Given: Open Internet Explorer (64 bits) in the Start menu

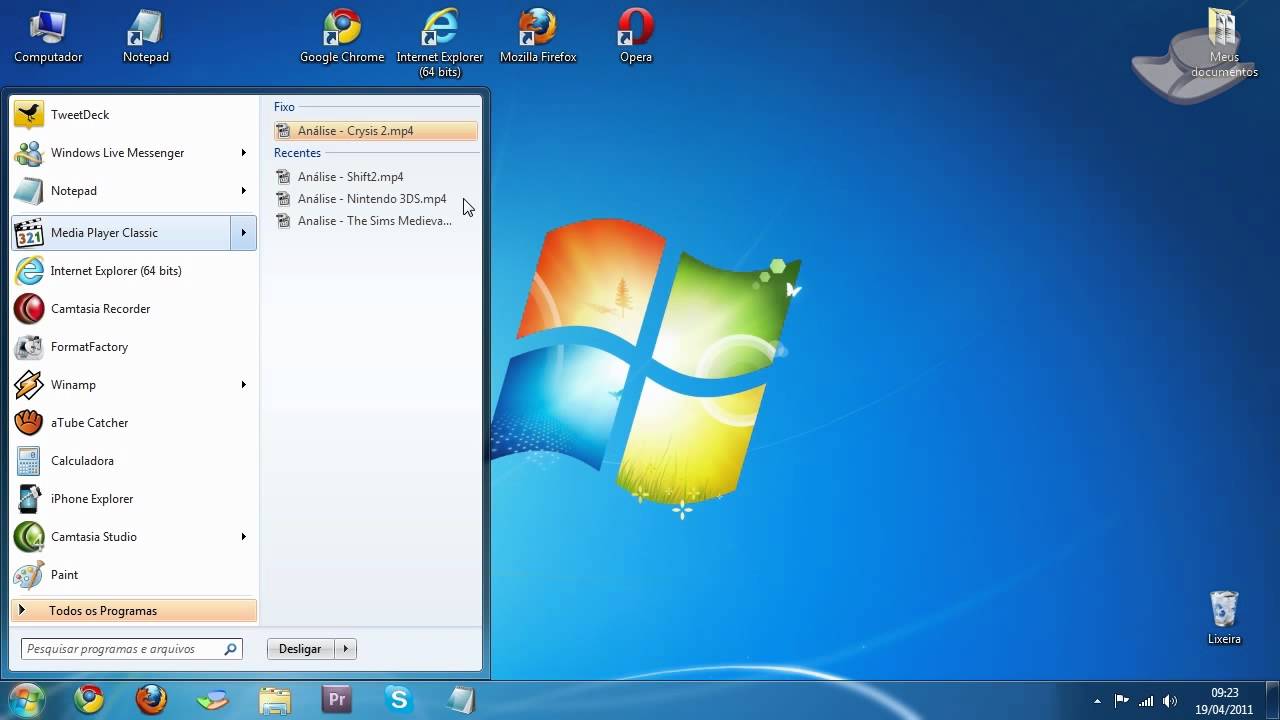Looking at the screenshot, I should pyautogui.click(x=134, y=271).
